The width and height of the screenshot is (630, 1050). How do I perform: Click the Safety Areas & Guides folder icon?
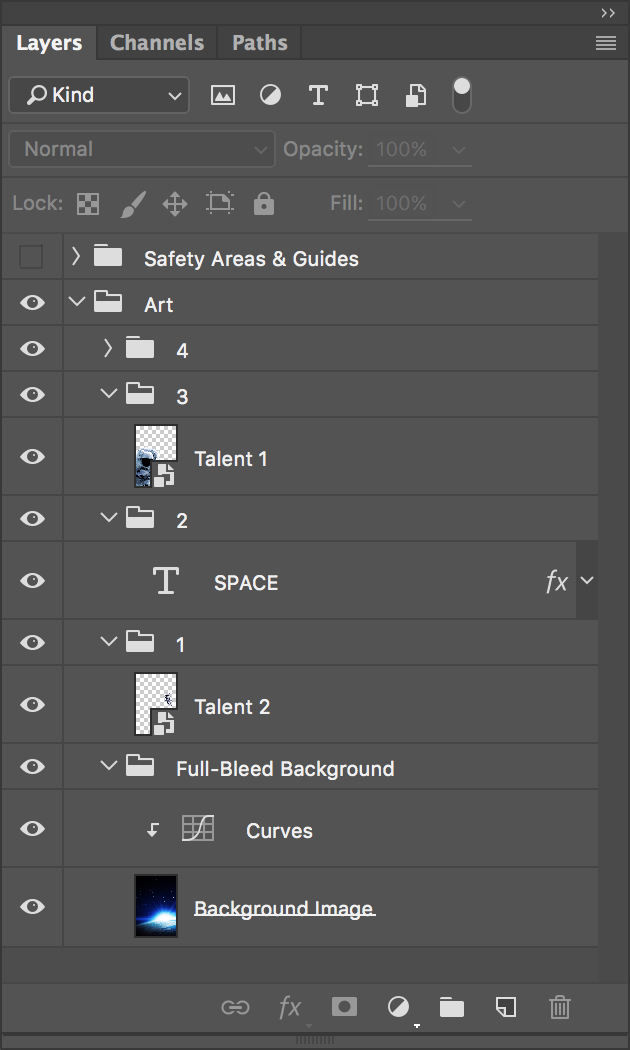[108, 255]
